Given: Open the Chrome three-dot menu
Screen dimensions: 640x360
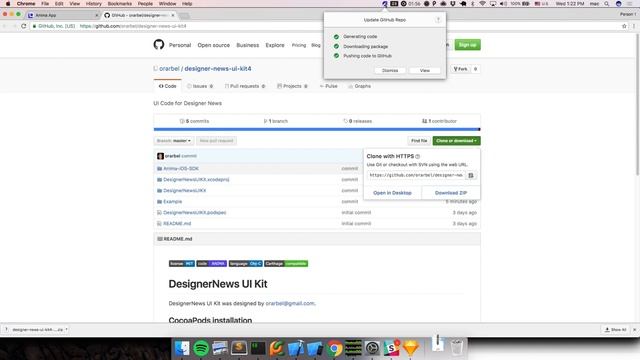Looking at the screenshot, I should [x=634, y=26].
